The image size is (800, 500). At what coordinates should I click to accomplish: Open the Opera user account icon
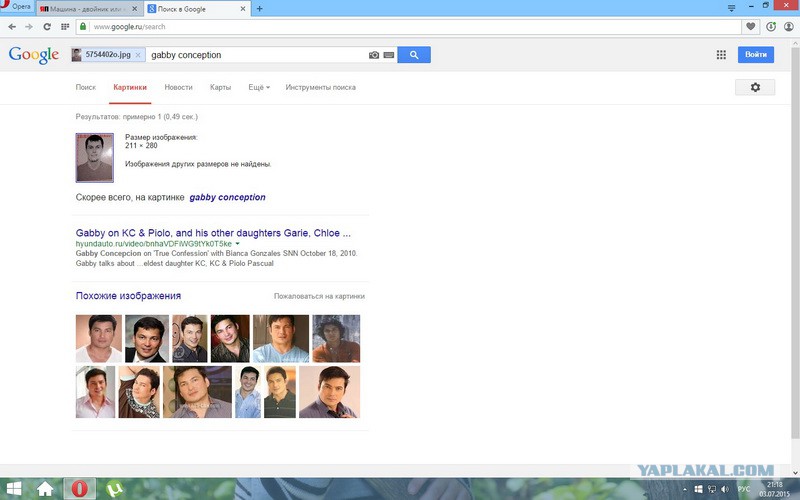pos(789,27)
